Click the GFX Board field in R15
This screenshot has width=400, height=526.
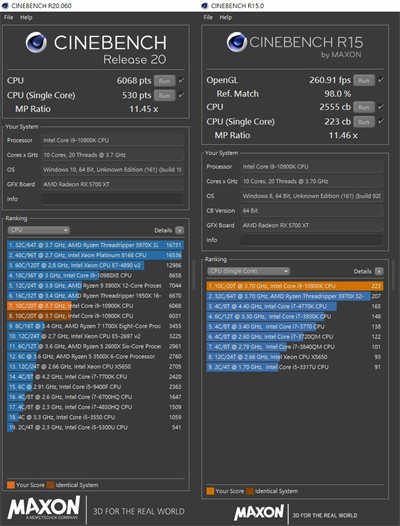(x=311, y=225)
